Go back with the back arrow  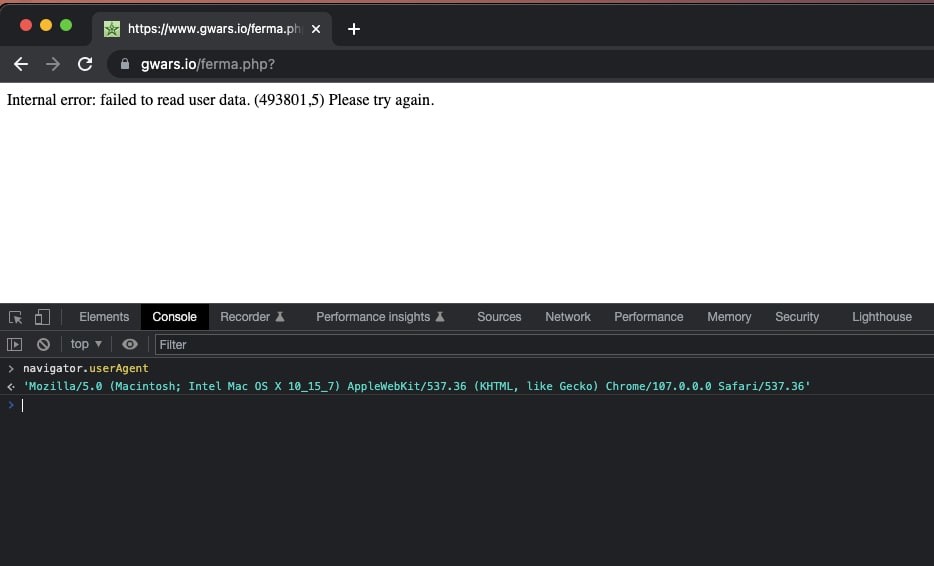pos(21,64)
